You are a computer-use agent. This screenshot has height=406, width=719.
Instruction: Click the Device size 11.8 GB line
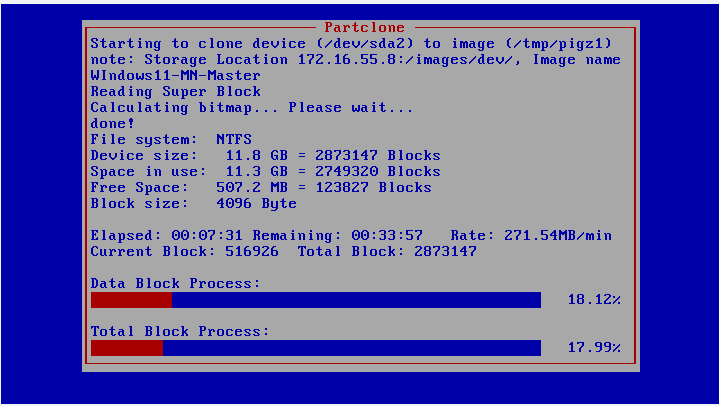(265, 156)
